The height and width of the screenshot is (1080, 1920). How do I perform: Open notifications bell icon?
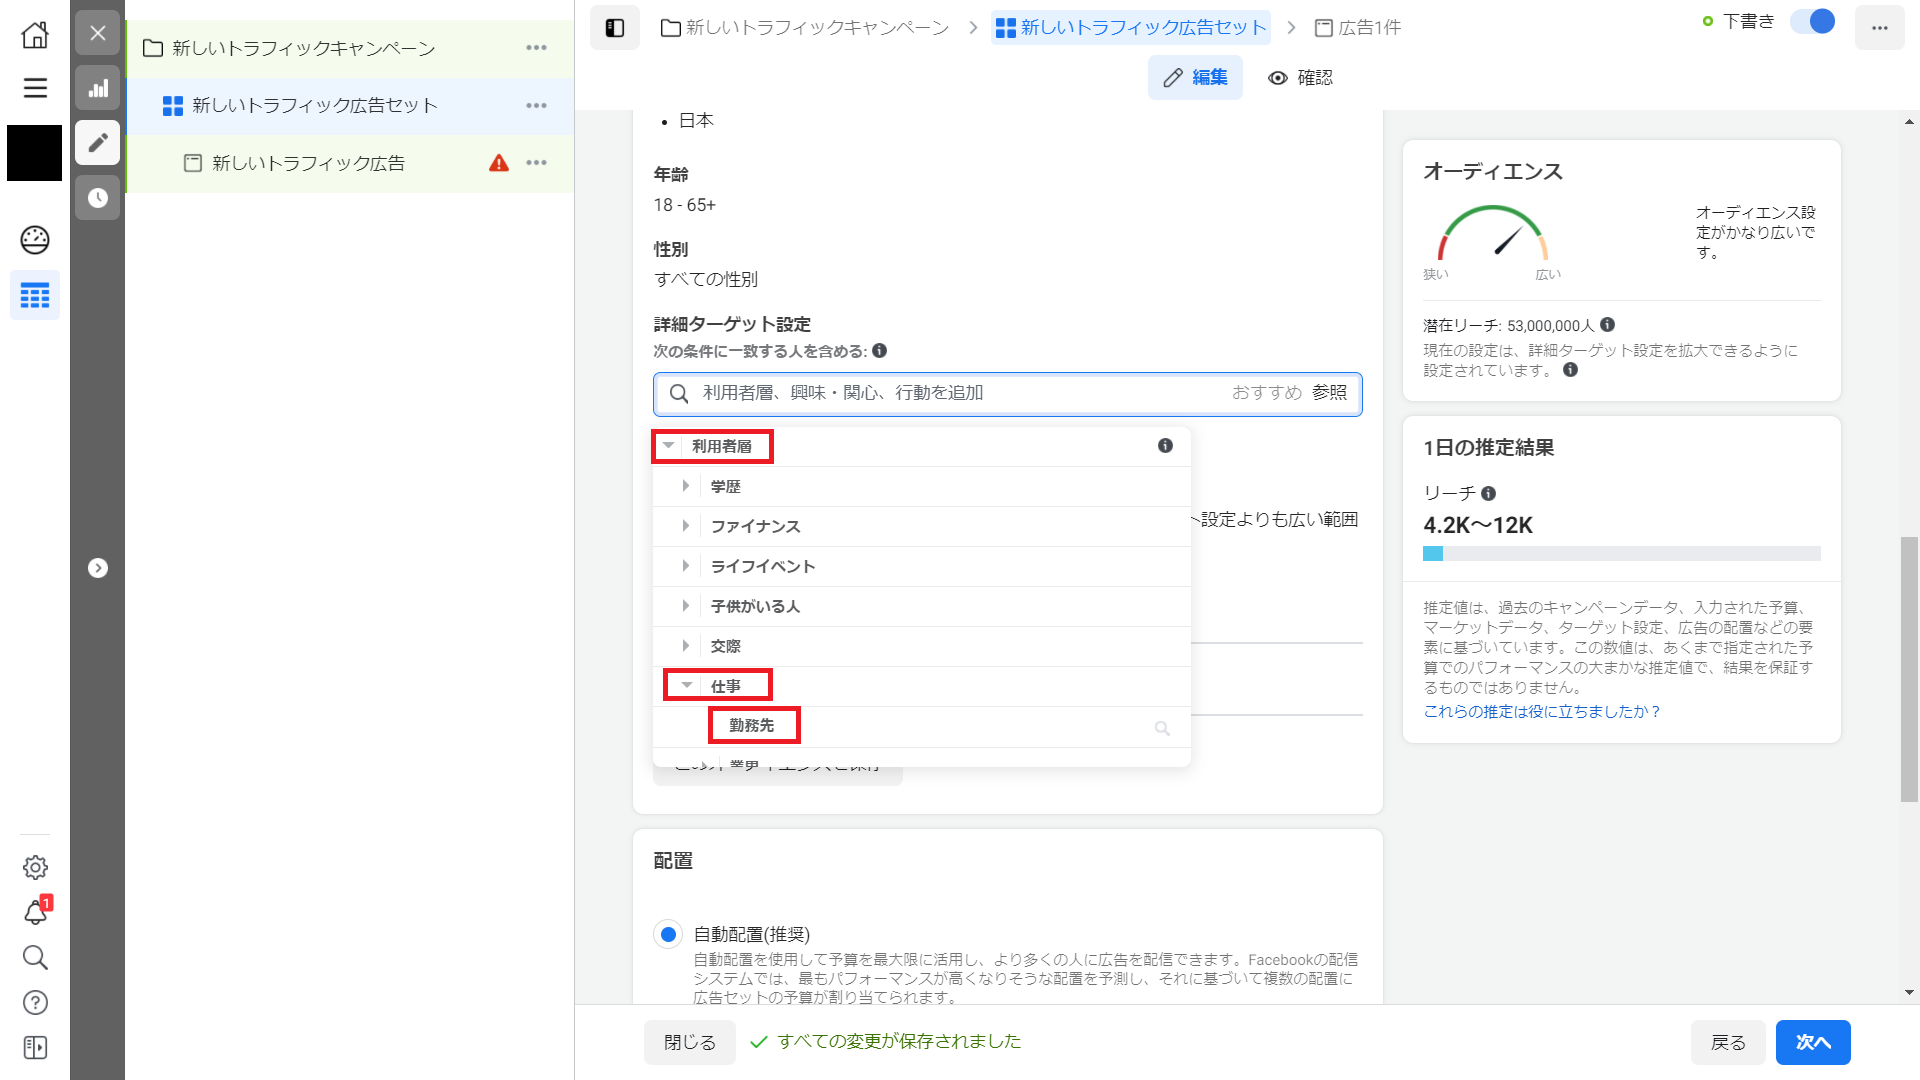pyautogui.click(x=35, y=912)
